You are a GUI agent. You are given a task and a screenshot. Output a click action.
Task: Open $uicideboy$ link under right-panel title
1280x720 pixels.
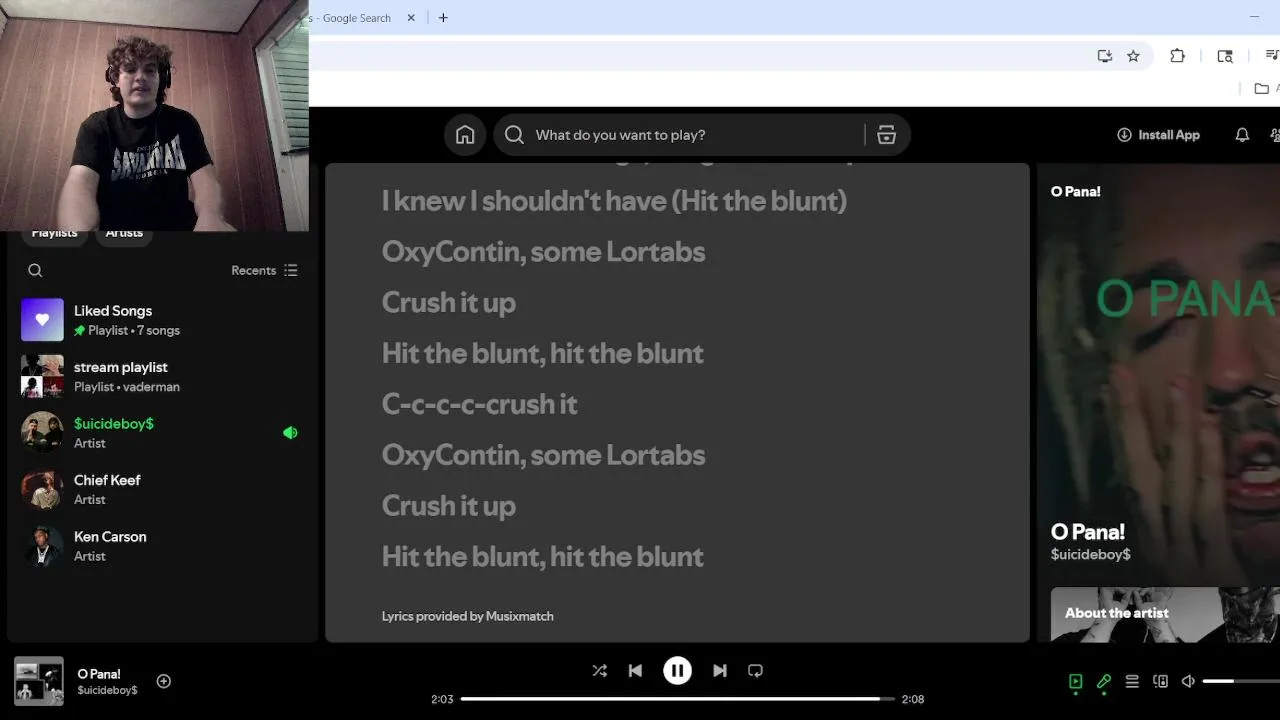(x=1090, y=554)
